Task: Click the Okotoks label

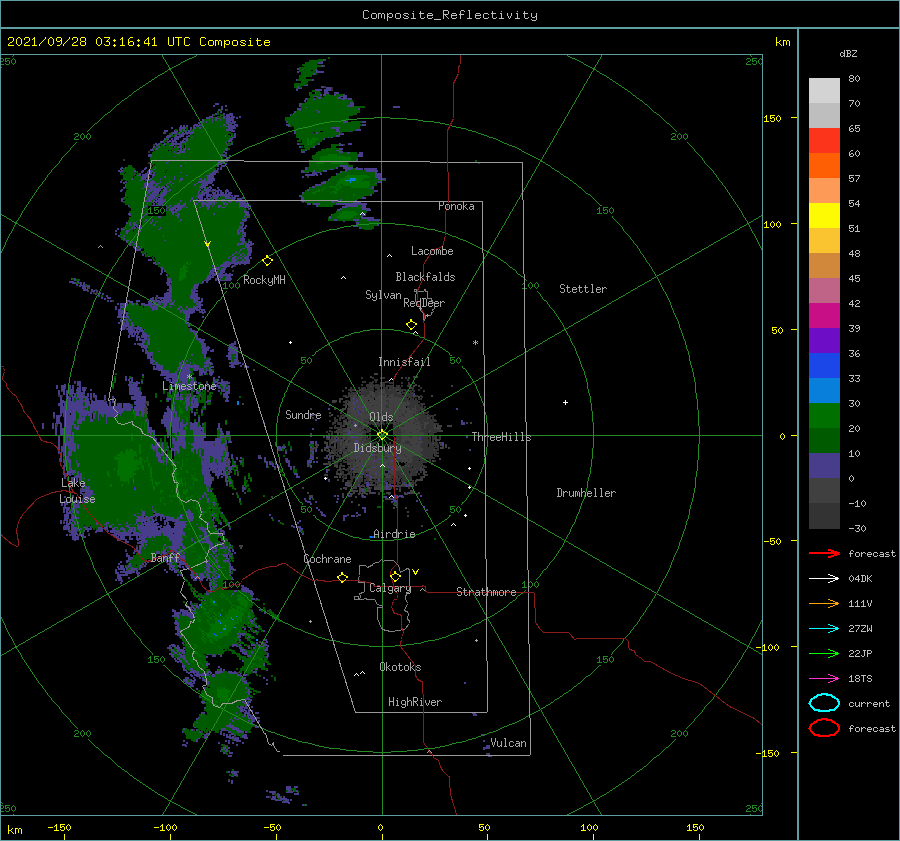Action: point(400,667)
